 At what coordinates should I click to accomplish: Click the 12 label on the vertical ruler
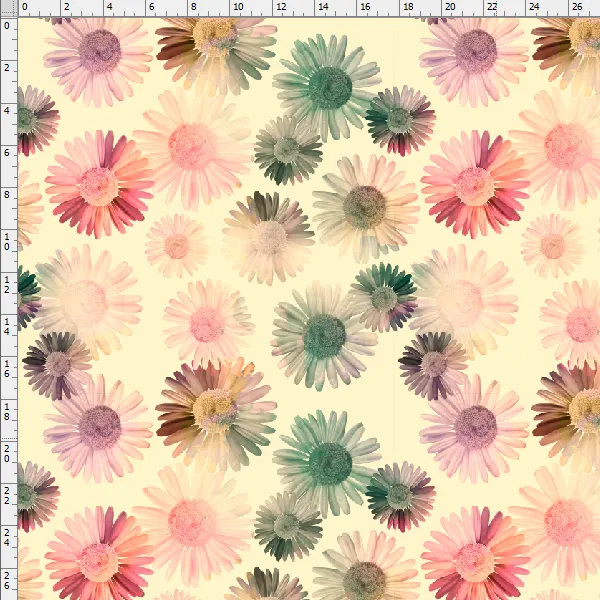[x=7, y=284]
